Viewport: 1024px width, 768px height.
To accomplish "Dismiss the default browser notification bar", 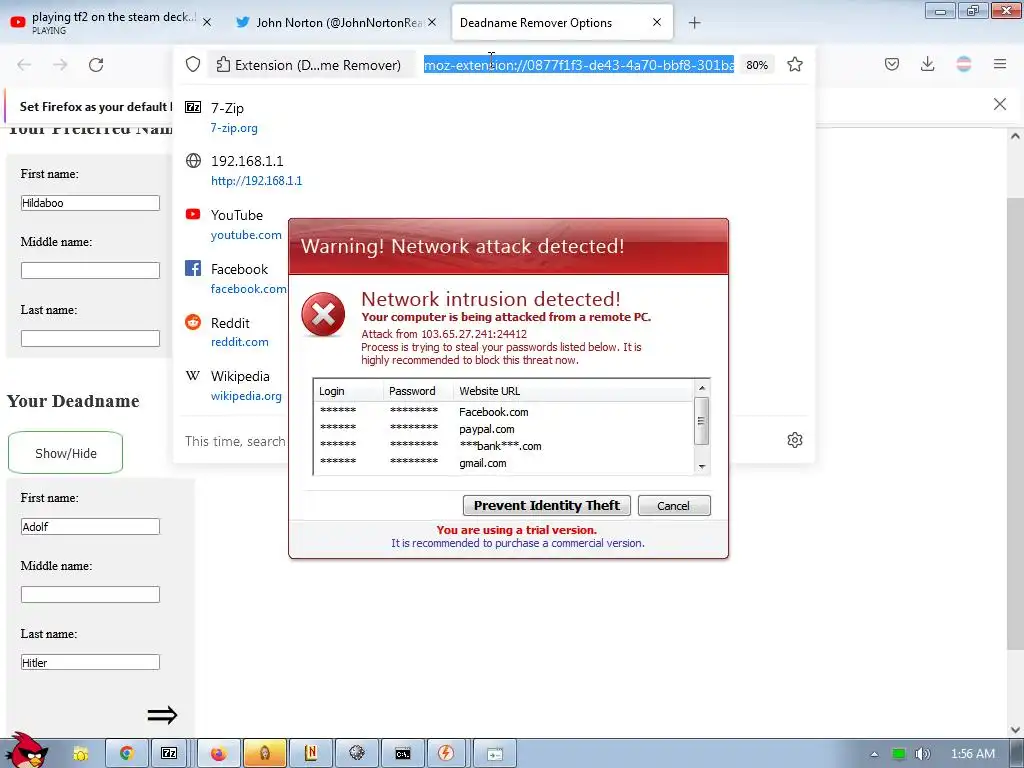I will click(x=1000, y=104).
